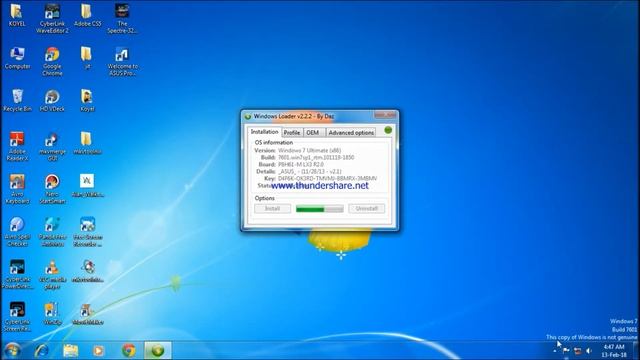Click the green status indicator in Windows Loader
Screen dimensions: 640x360
pos(388,130)
